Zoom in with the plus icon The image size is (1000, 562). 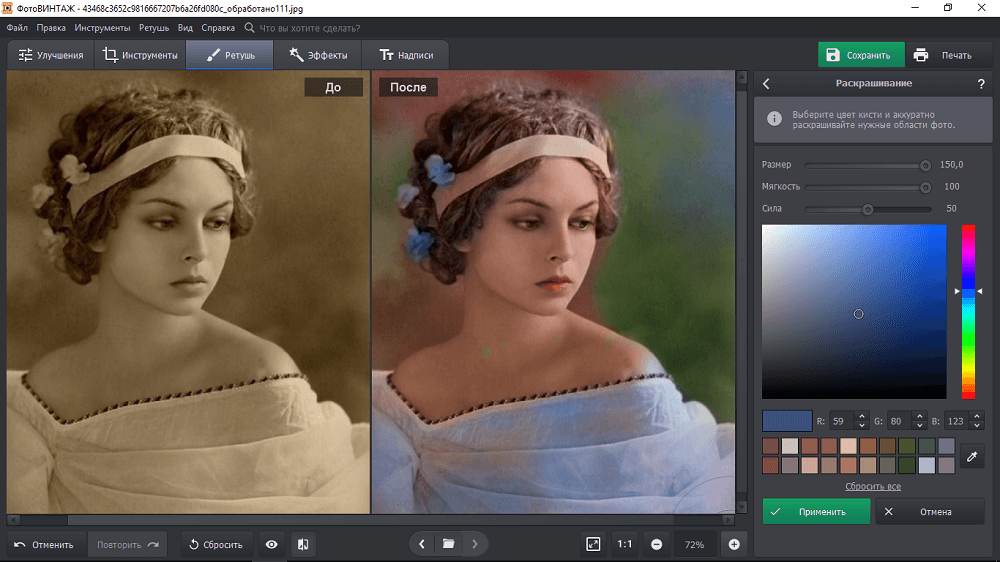point(734,544)
